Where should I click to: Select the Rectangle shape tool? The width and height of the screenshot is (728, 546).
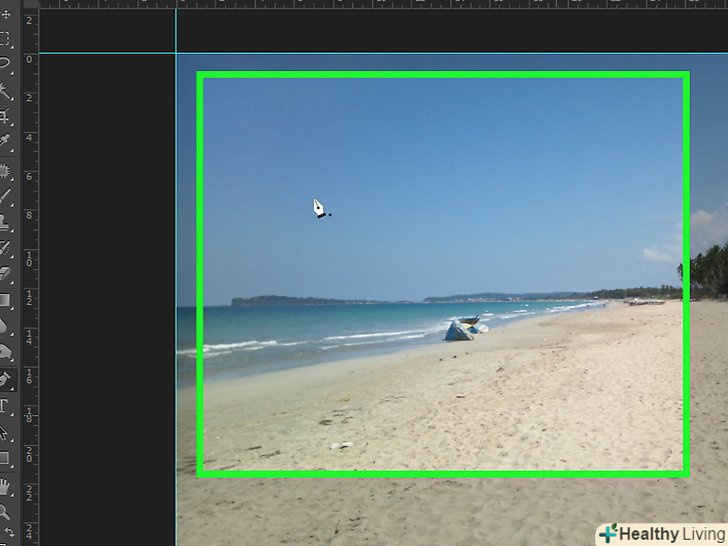click(x=5, y=458)
